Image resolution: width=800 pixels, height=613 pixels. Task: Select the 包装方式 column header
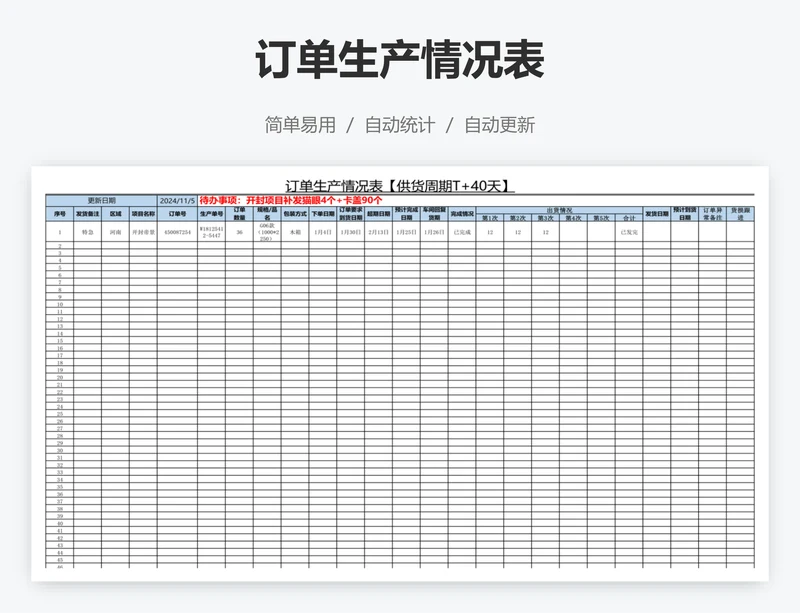point(295,214)
